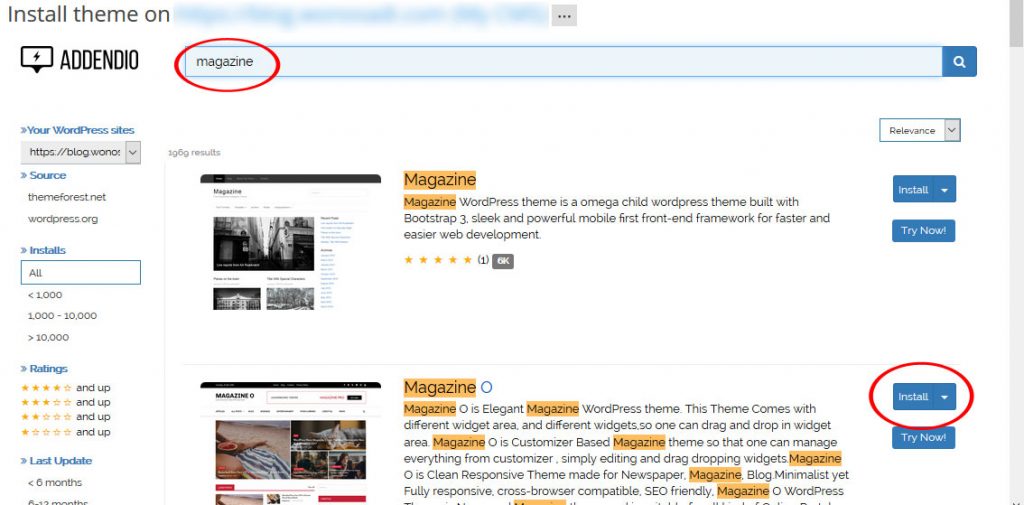
Task: Filter installs 1,000 - 10,000
Action: coord(62,316)
